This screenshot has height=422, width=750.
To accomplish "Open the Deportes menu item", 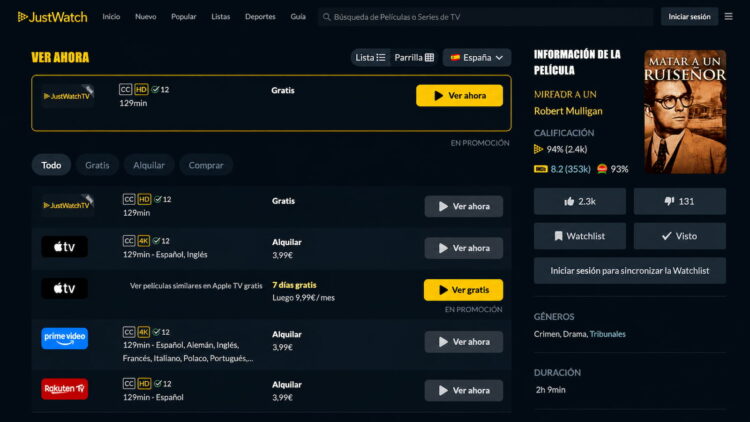I will point(260,17).
